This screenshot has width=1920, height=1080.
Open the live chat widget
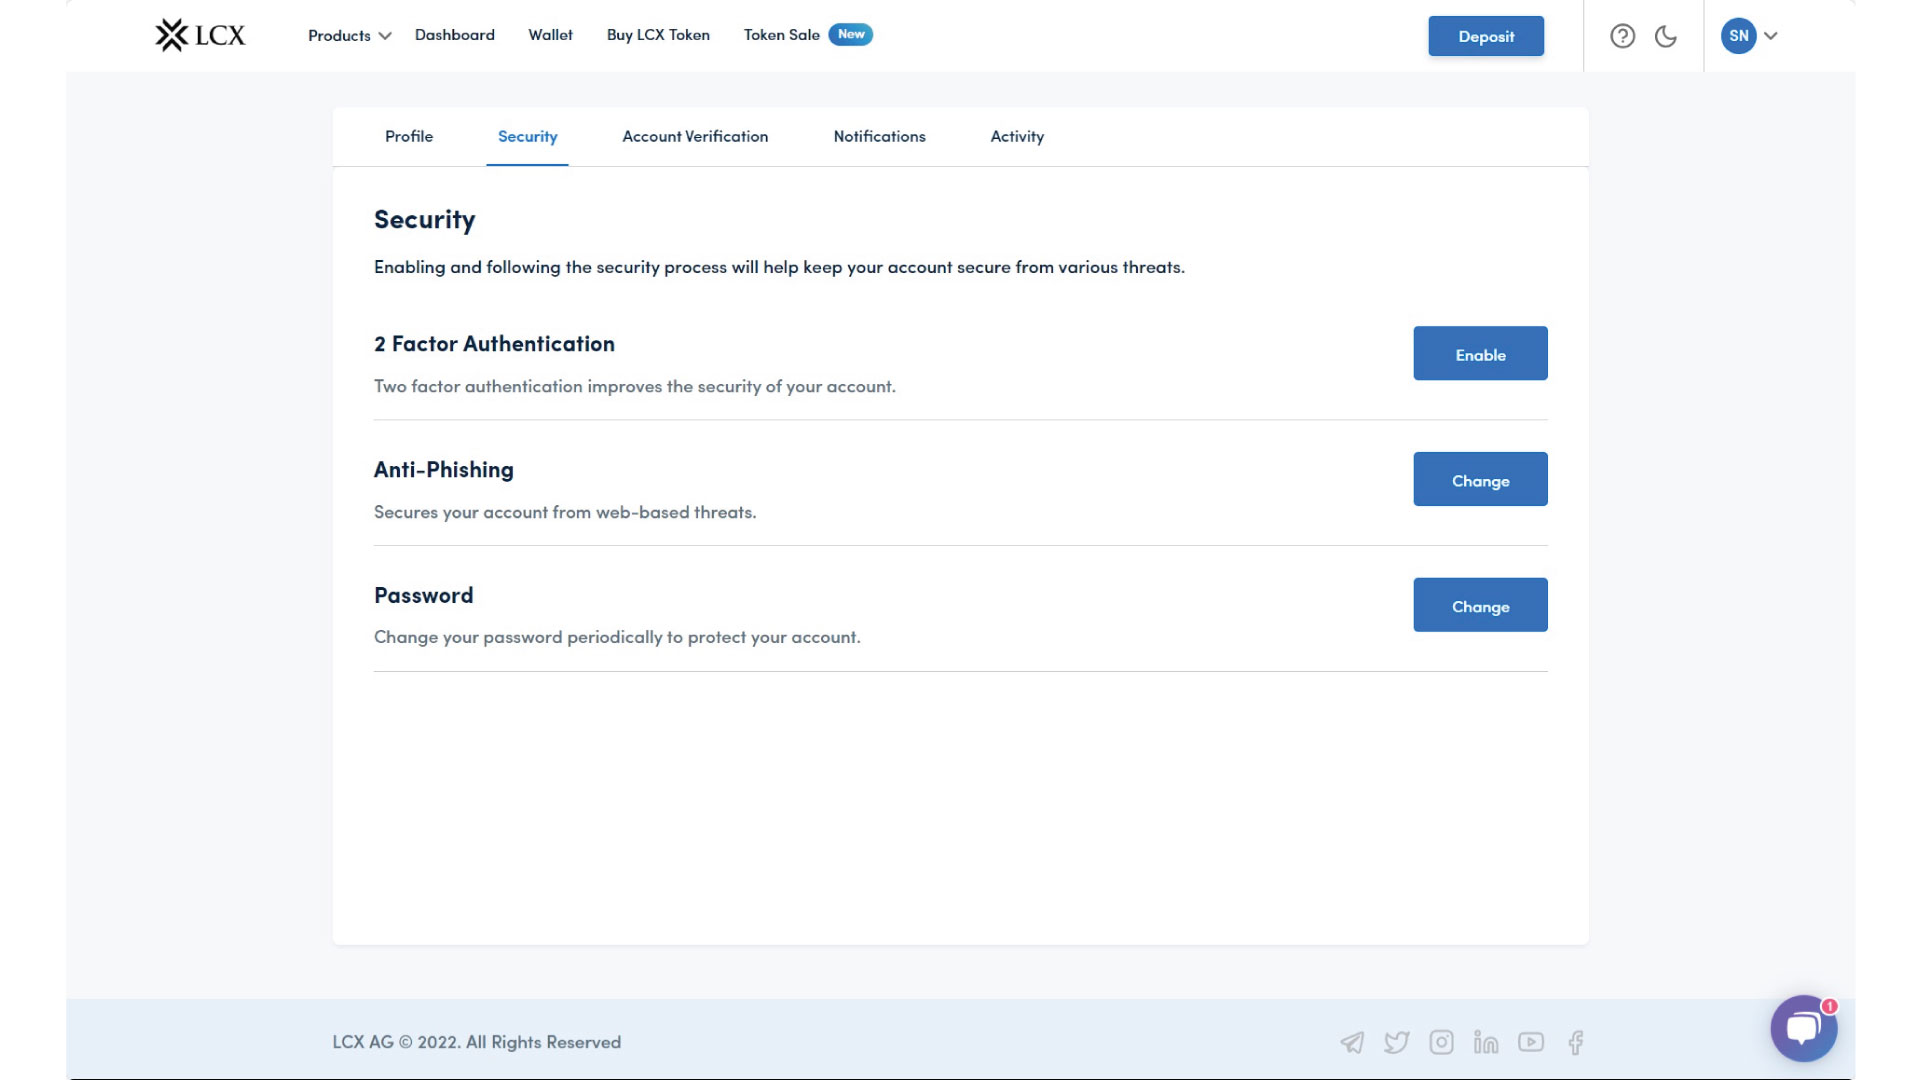[1803, 1028]
